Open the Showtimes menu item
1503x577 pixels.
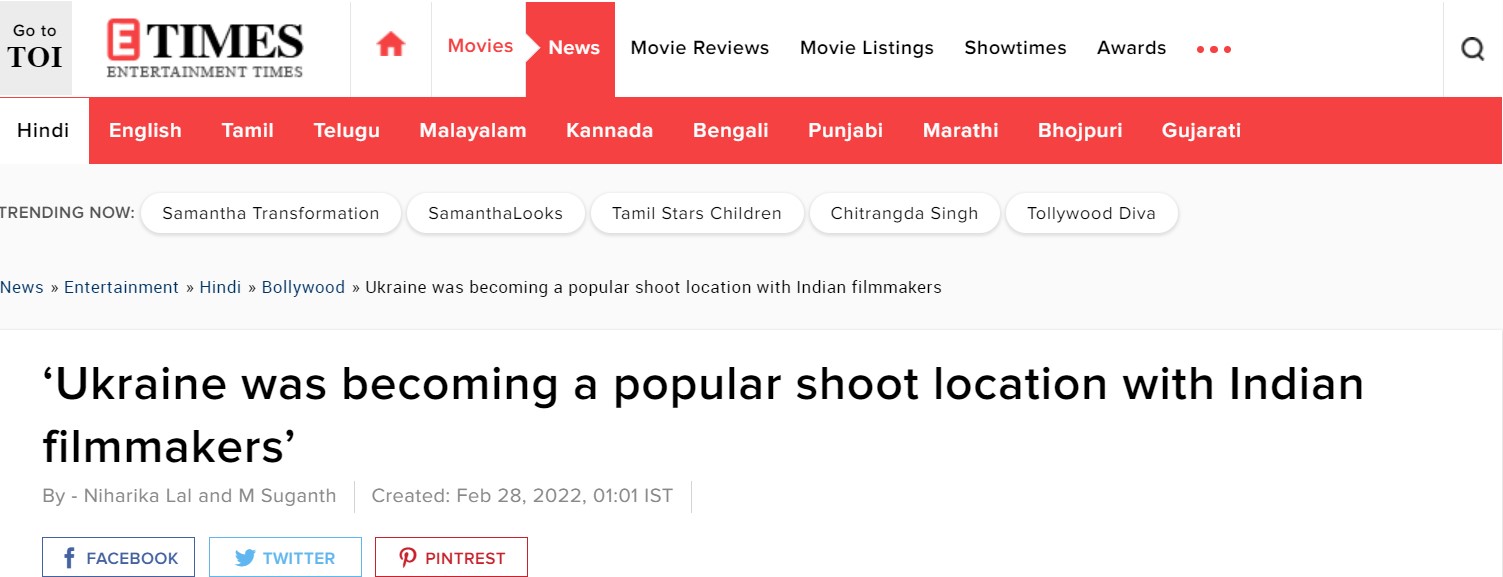click(1015, 48)
